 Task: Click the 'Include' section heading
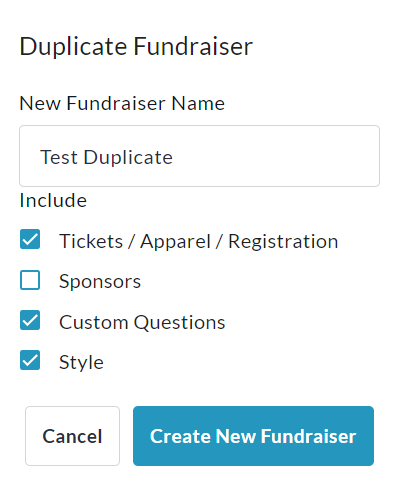[53, 200]
